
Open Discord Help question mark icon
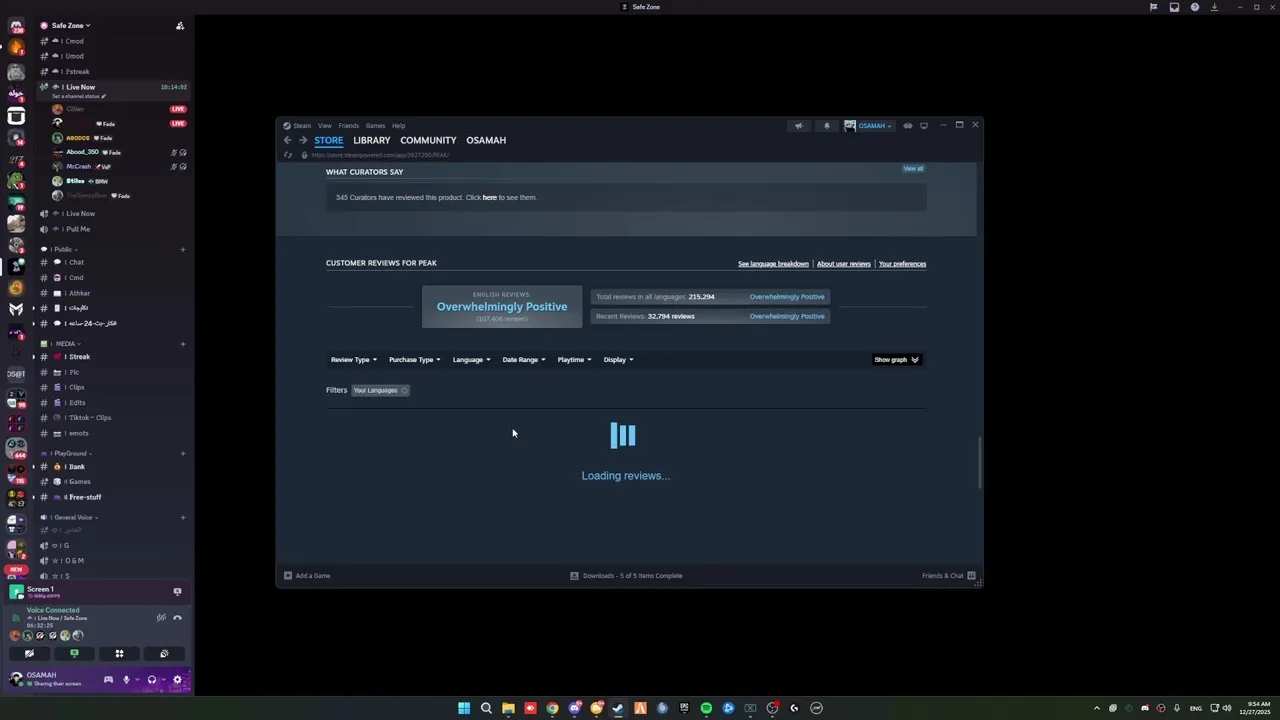point(1194,7)
